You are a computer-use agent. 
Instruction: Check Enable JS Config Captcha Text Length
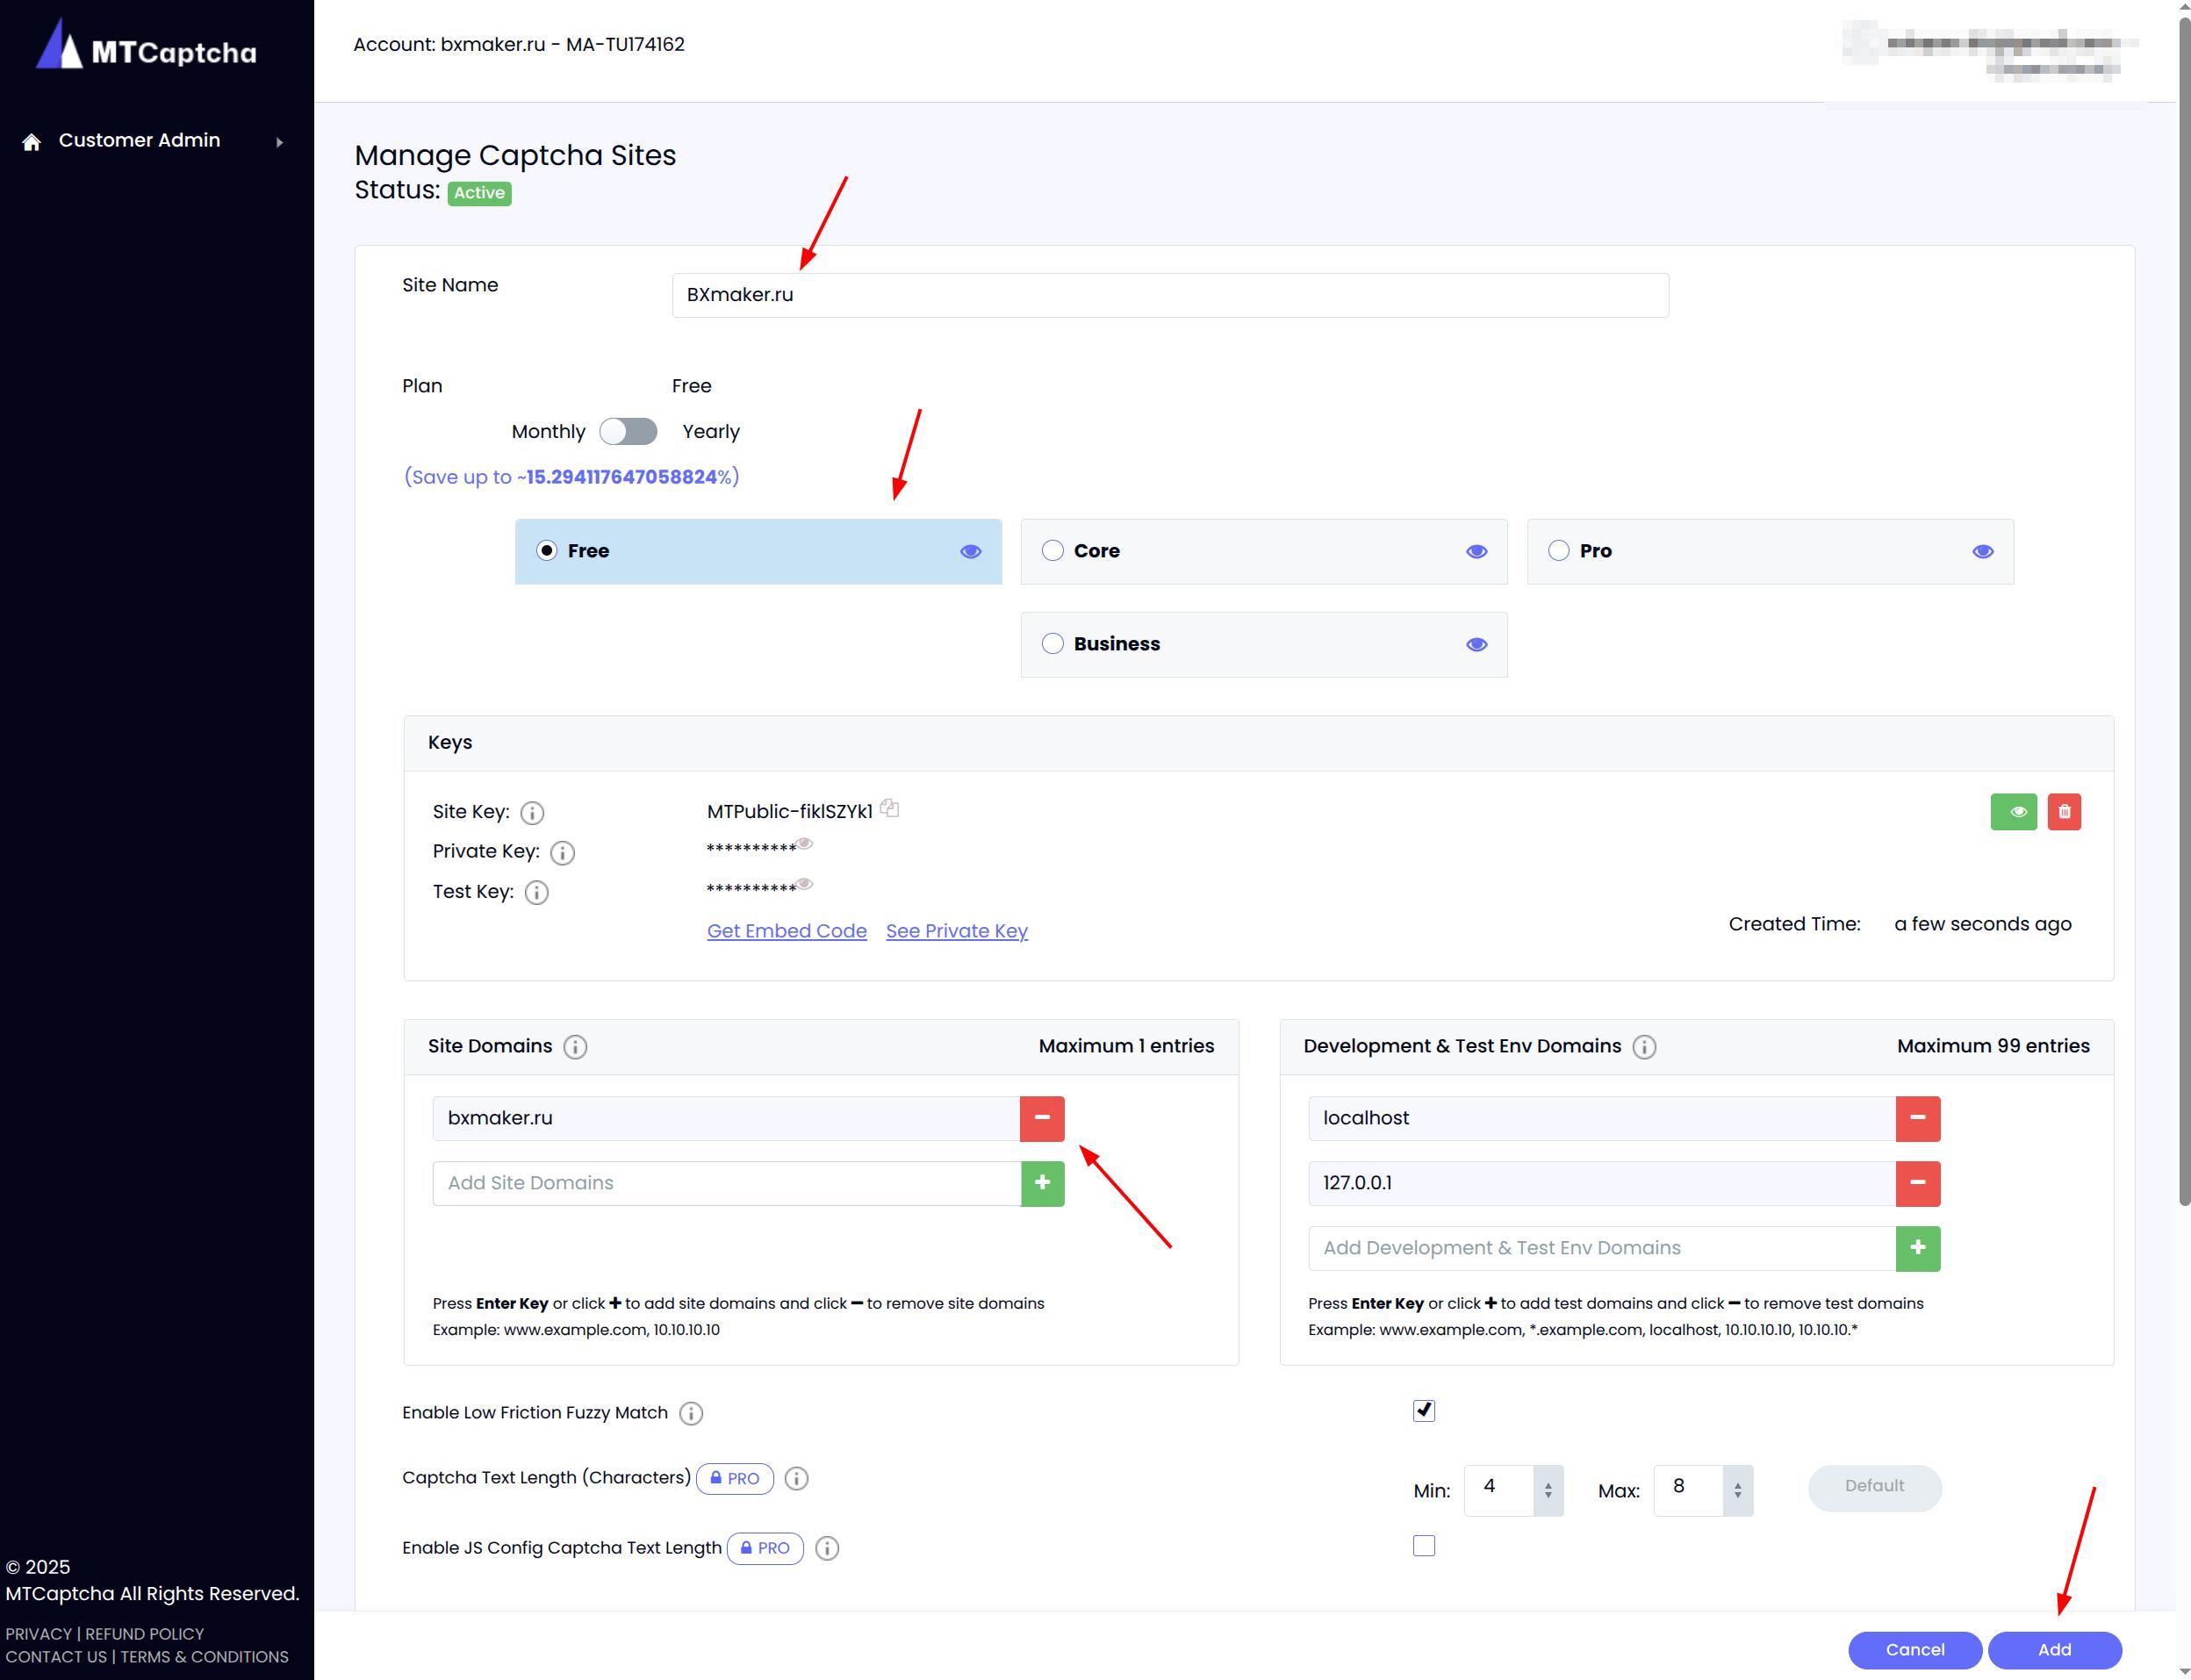click(x=1423, y=1546)
